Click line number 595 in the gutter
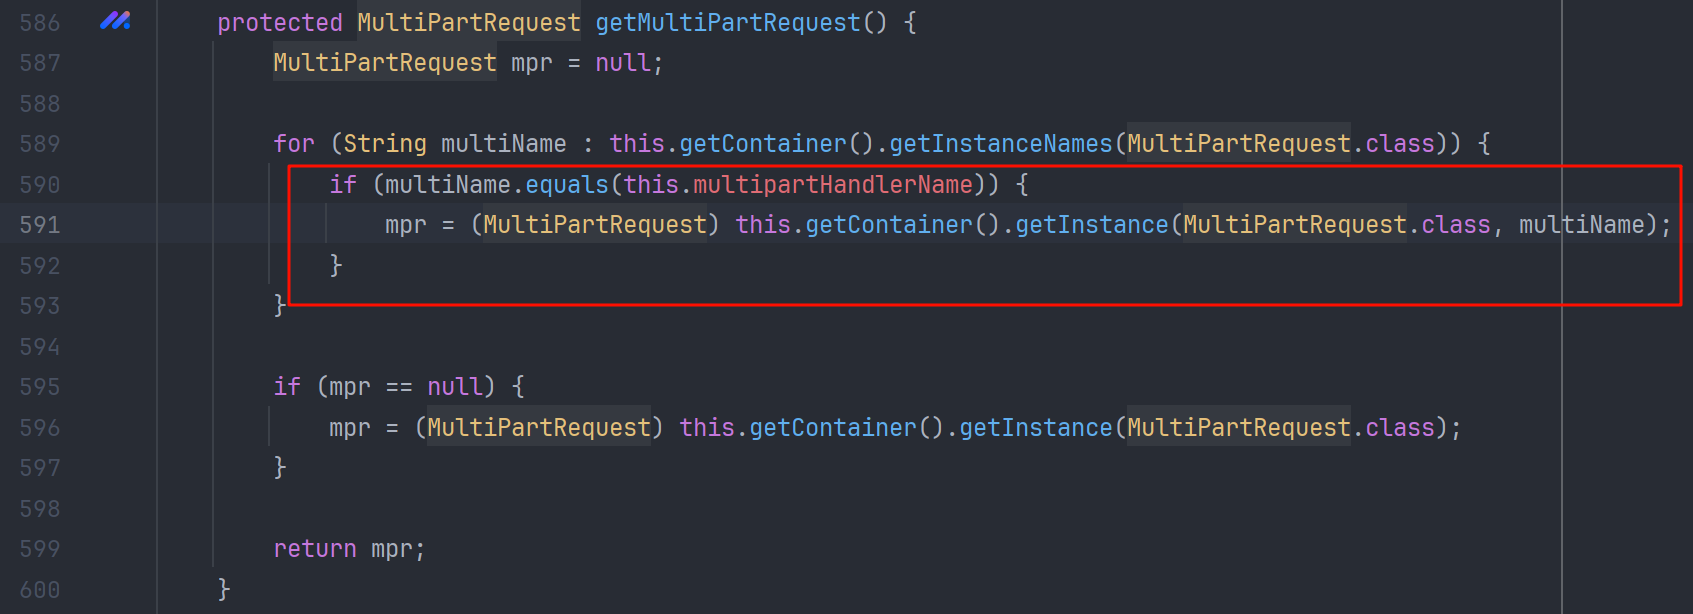The width and height of the screenshot is (1693, 614). pos(40,387)
